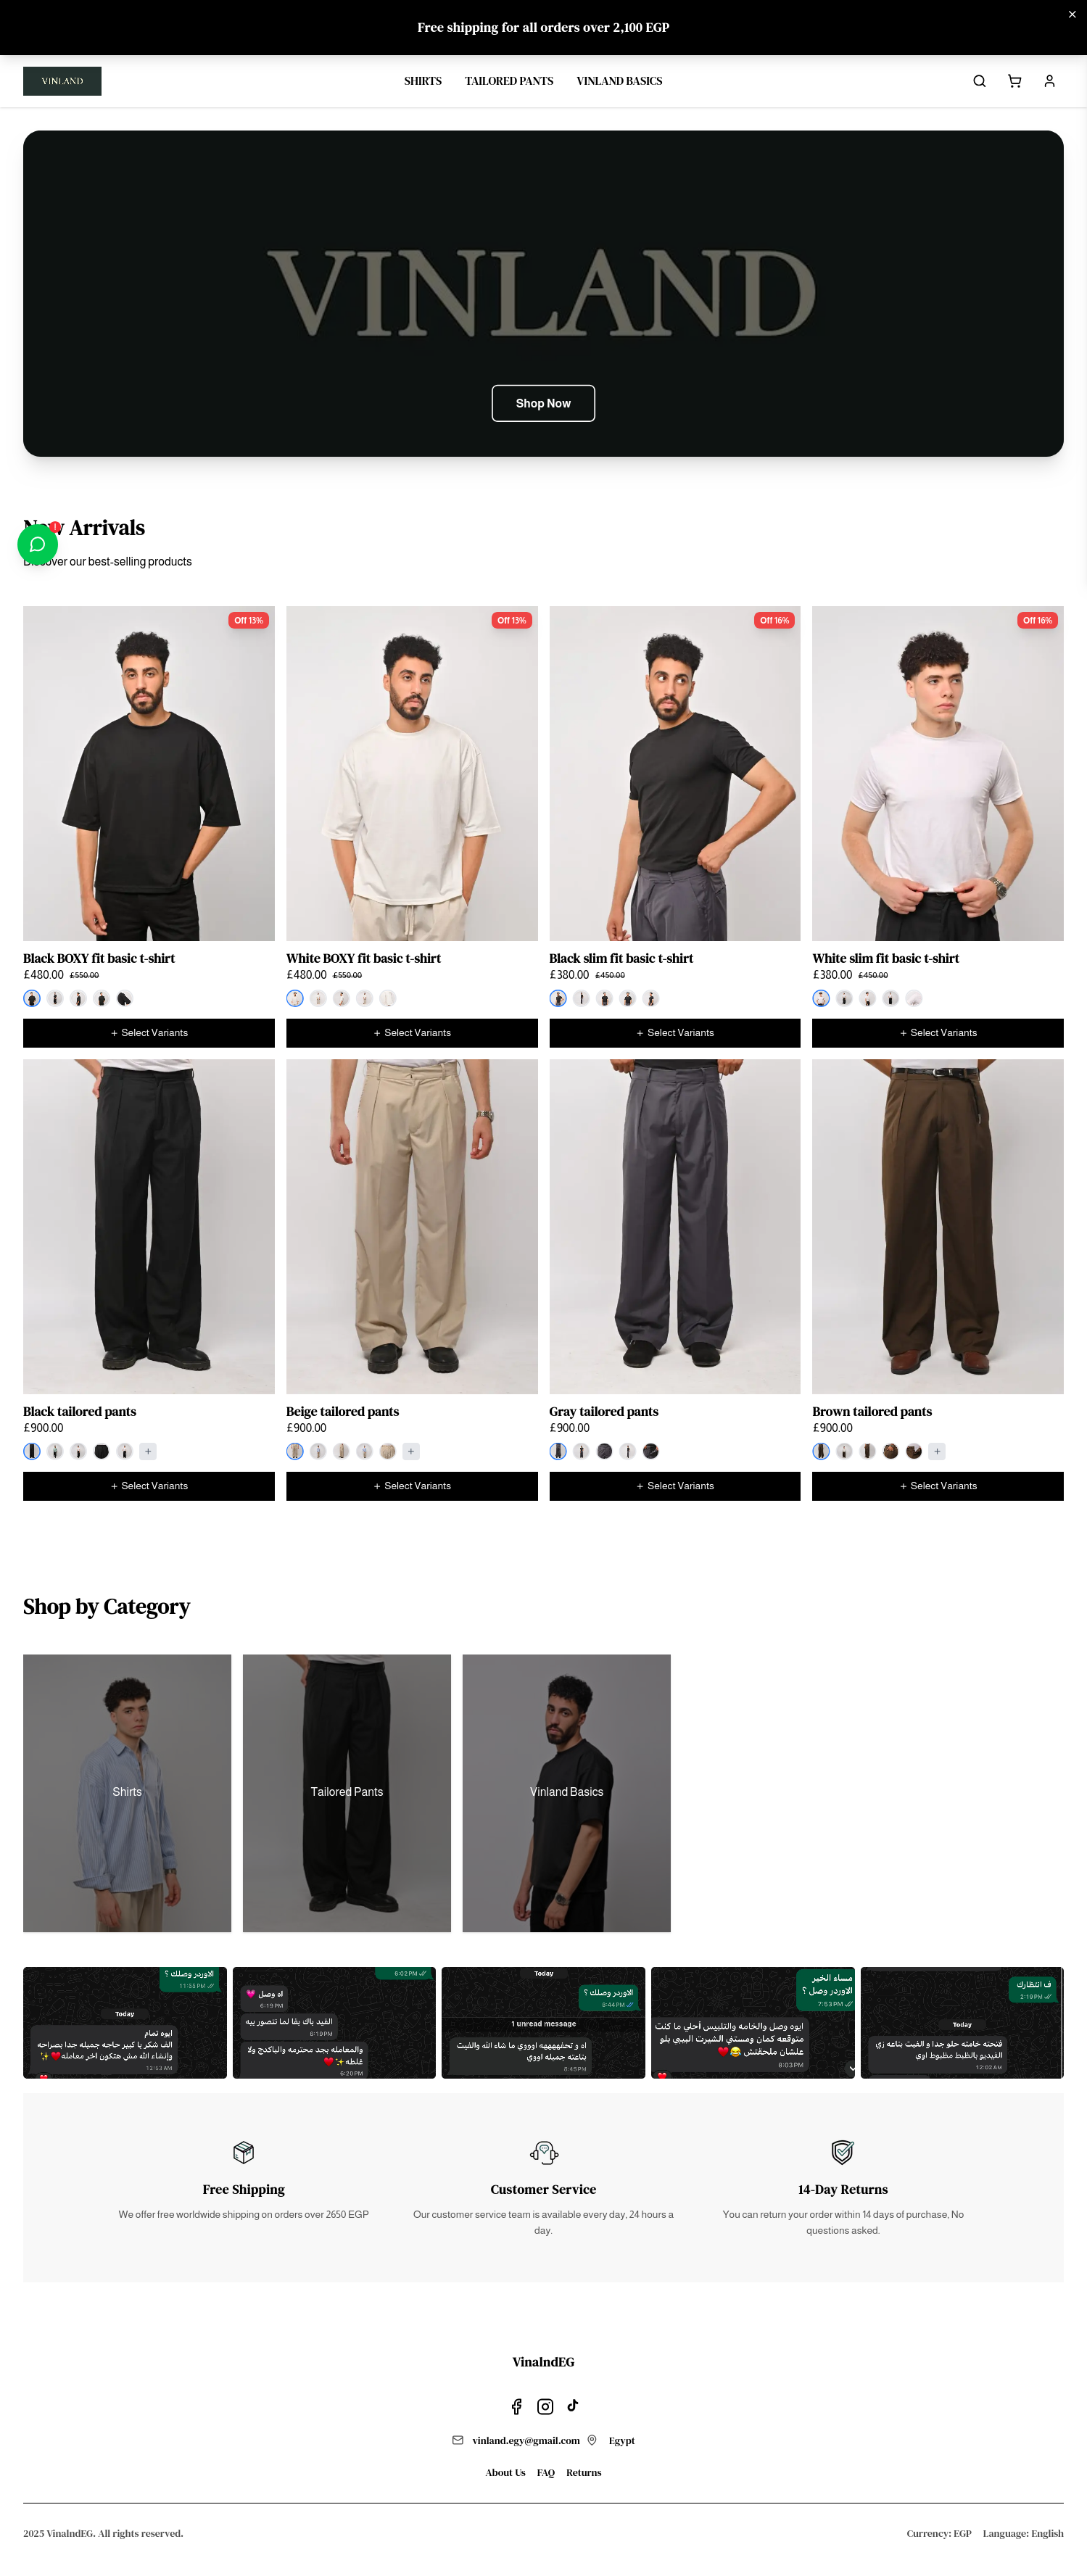Visit the Facebook page icon in footer
This screenshot has height=2576, width=1087.
(x=516, y=2406)
